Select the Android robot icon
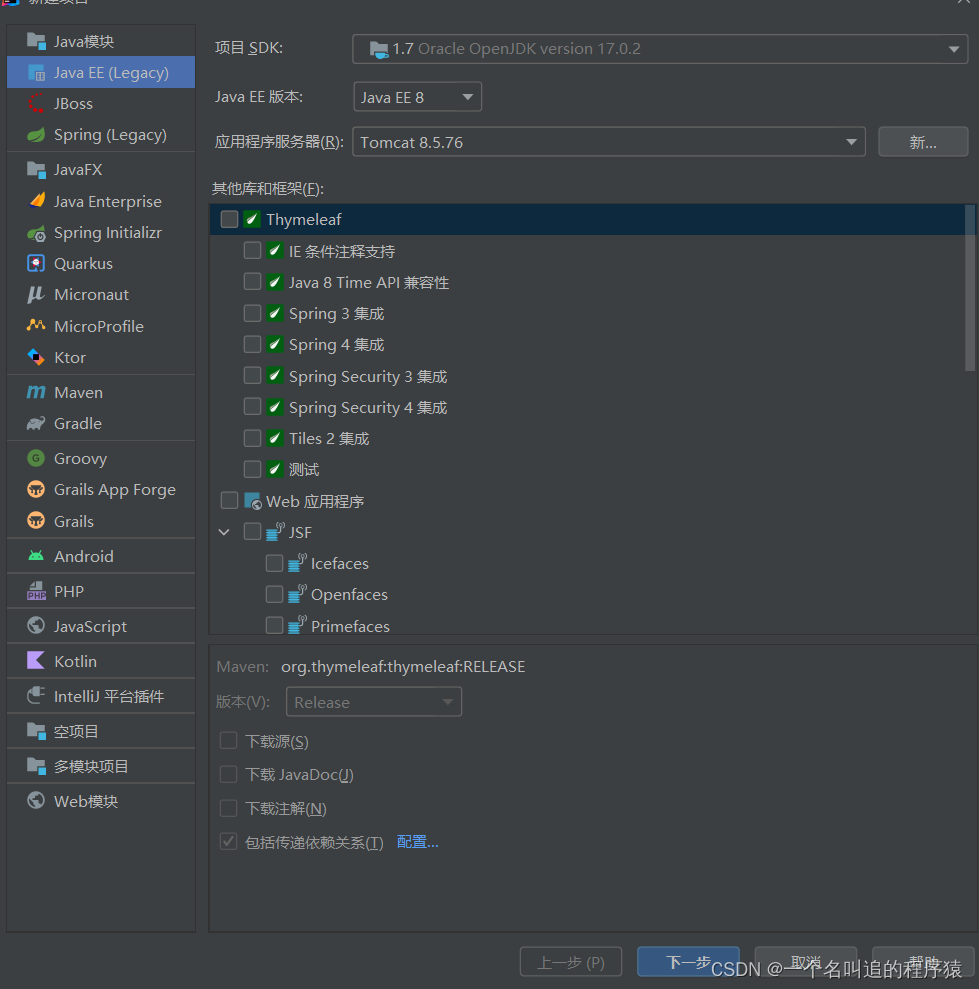 [x=36, y=556]
